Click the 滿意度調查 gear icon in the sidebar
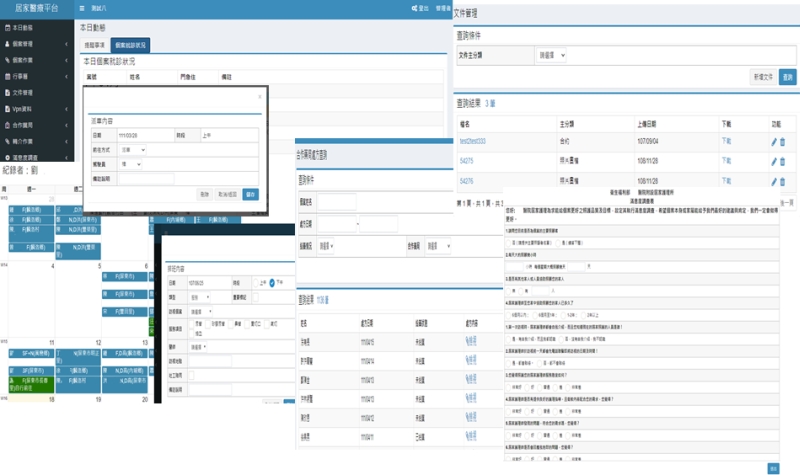The width and height of the screenshot is (800, 475). pyautogui.click(x=7, y=157)
